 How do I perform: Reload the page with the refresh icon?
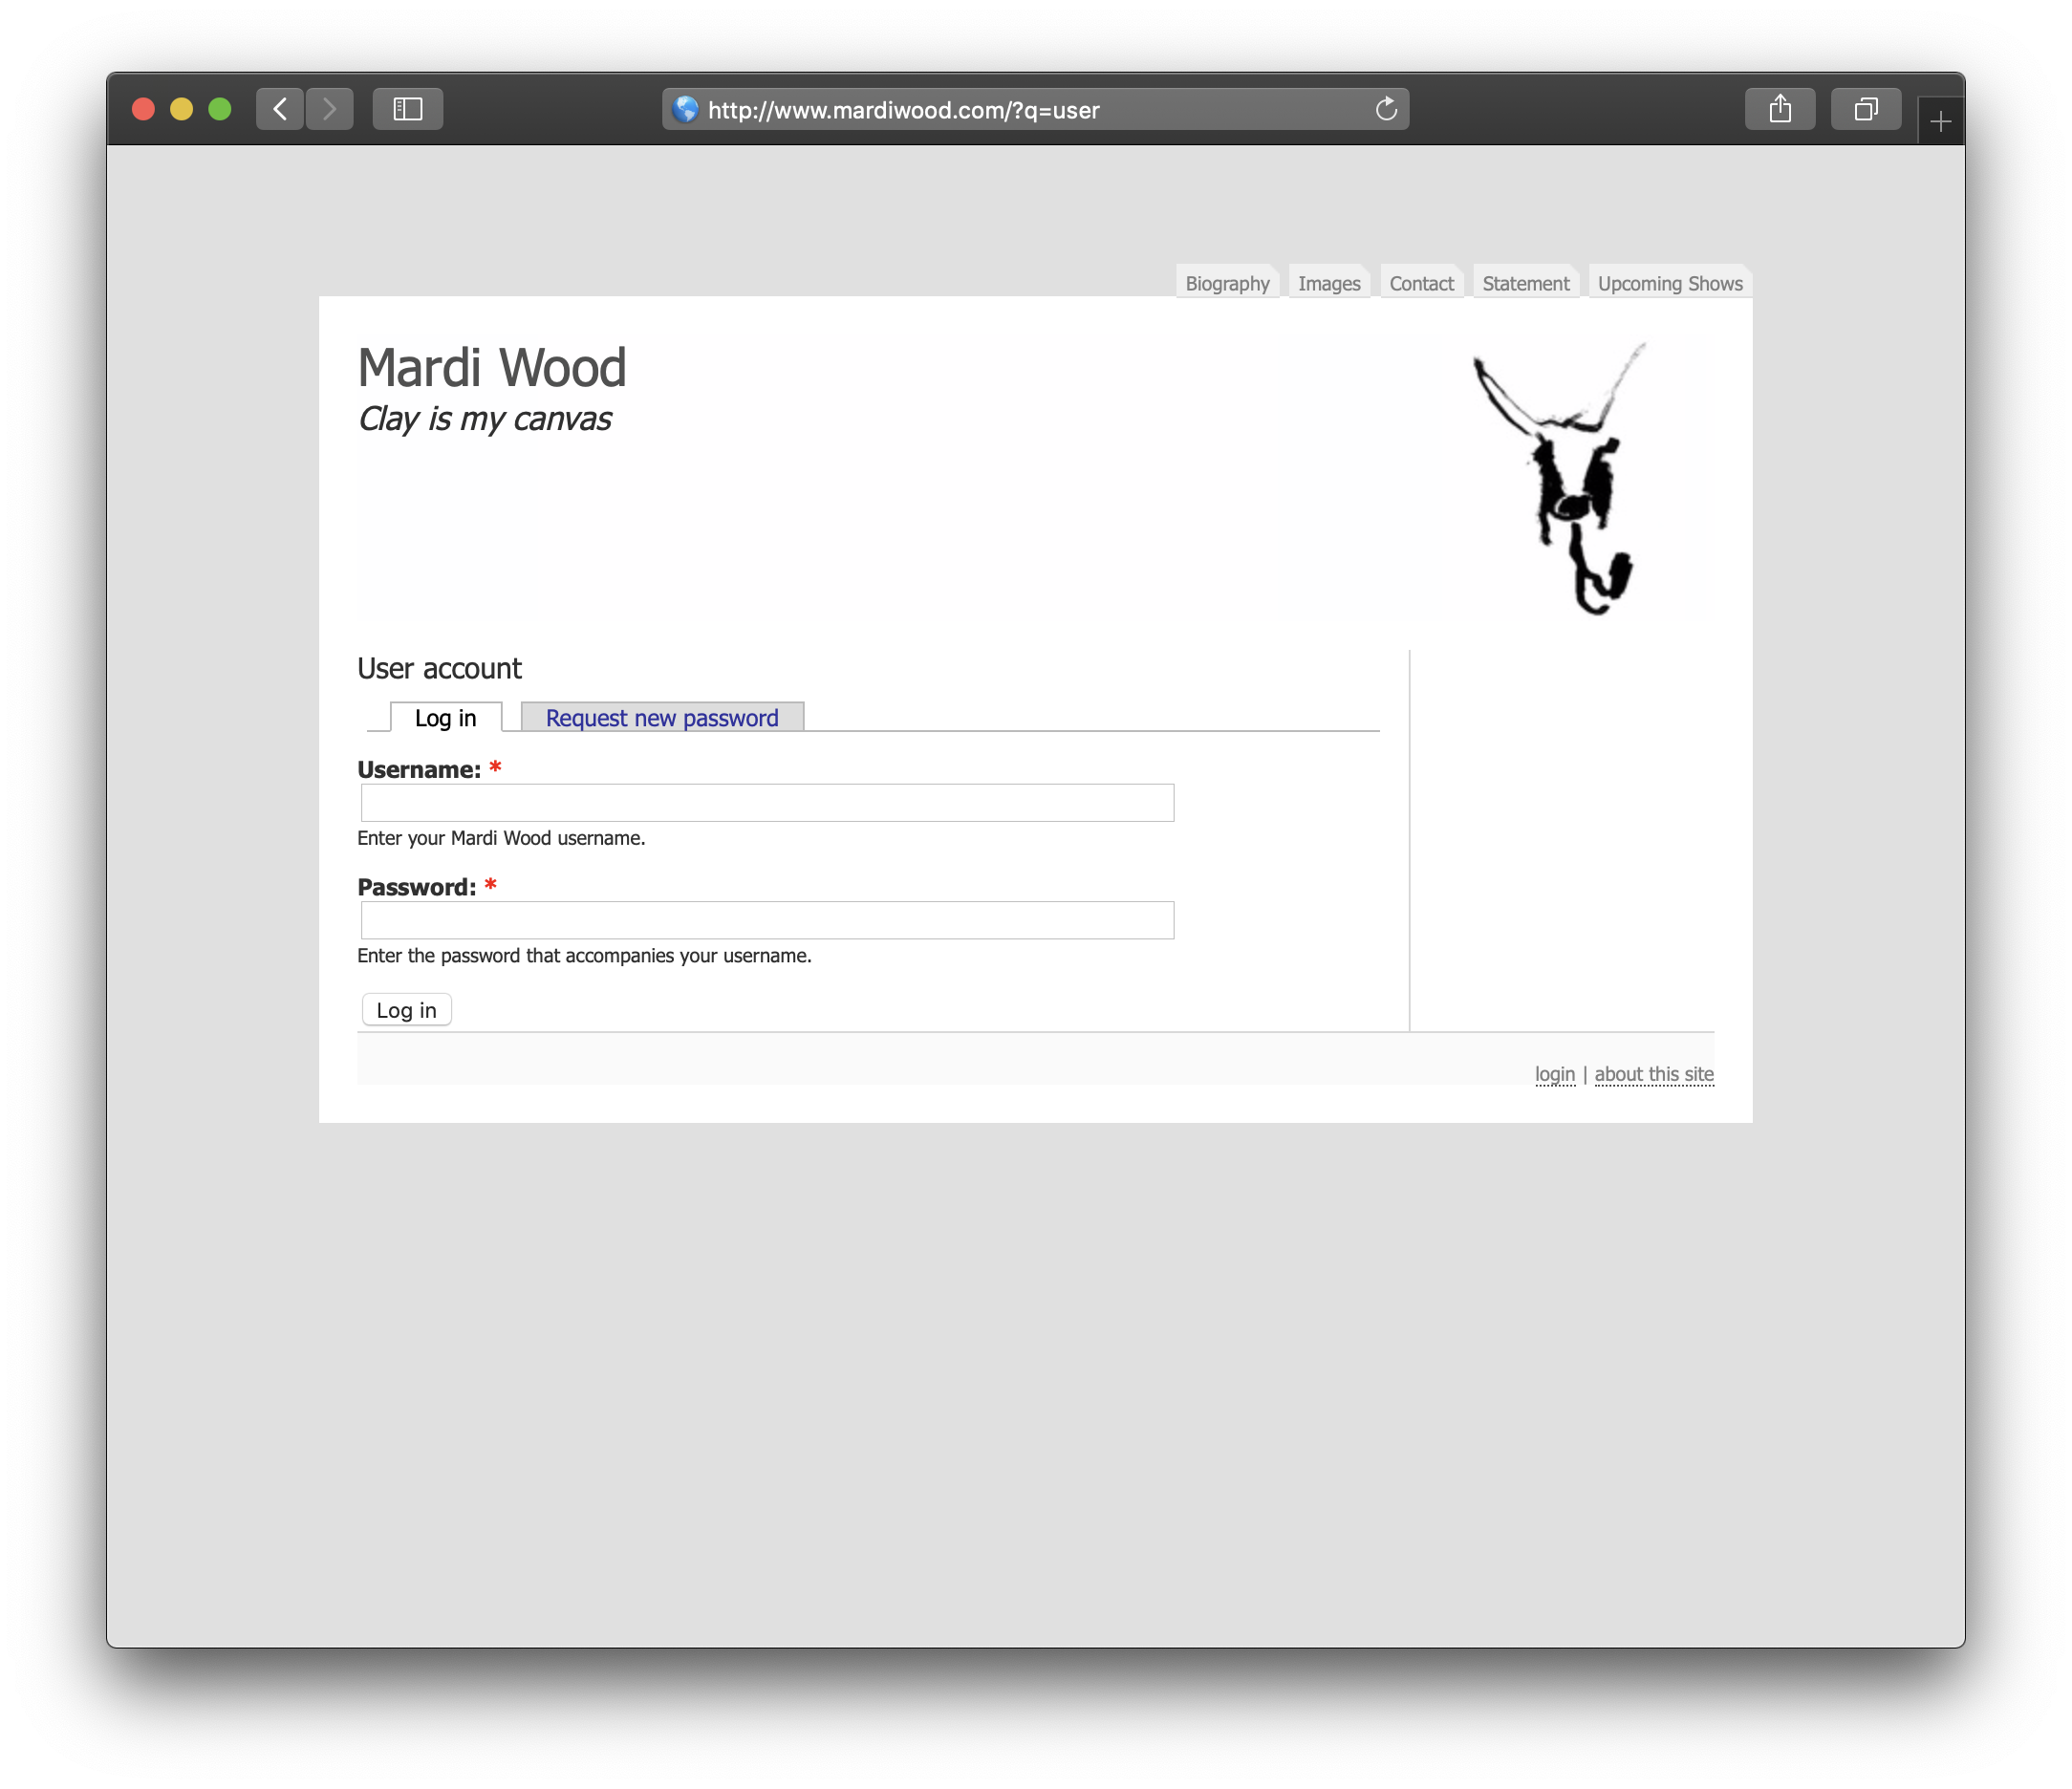[1386, 109]
